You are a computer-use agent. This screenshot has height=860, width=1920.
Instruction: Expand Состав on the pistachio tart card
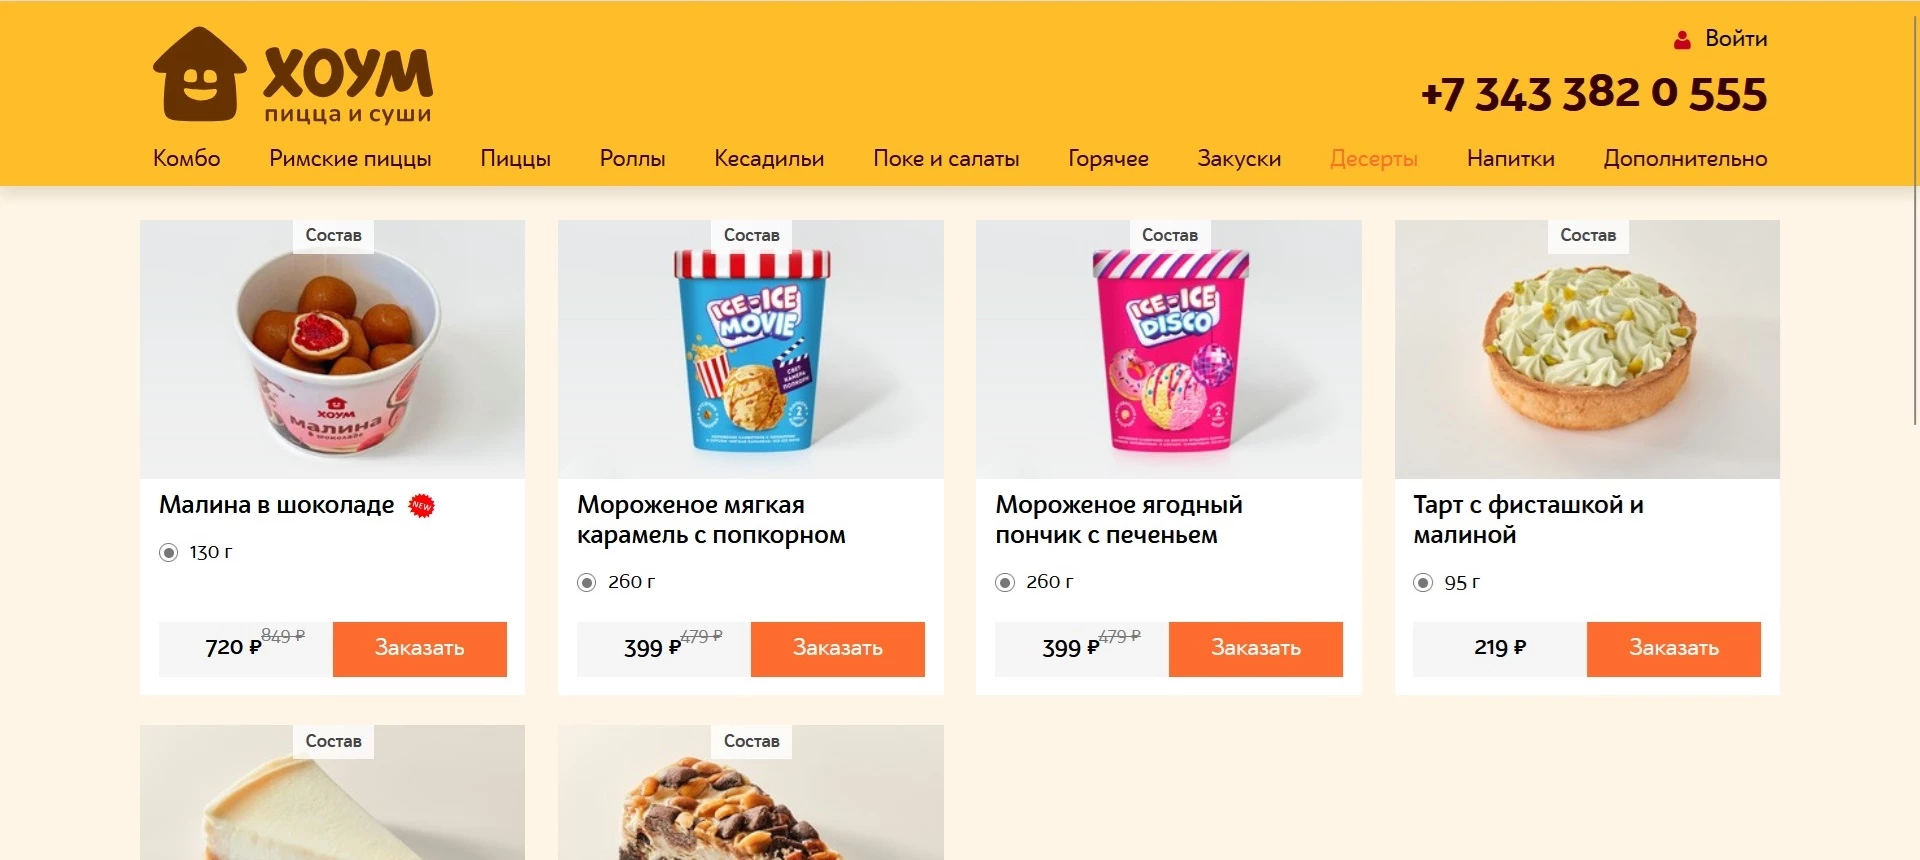coord(1588,236)
